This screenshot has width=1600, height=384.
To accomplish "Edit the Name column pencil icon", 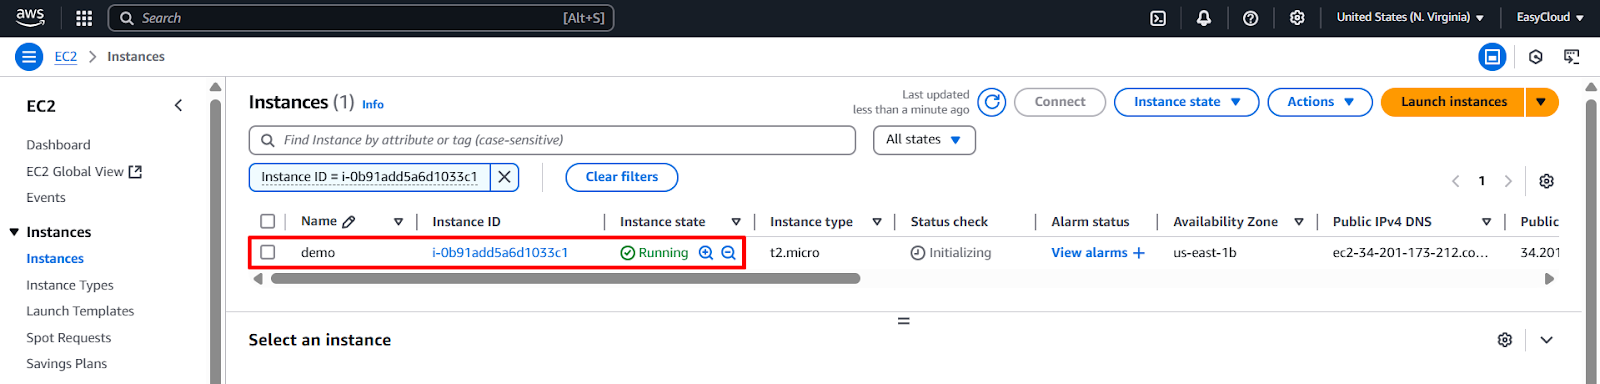I will [x=349, y=222].
